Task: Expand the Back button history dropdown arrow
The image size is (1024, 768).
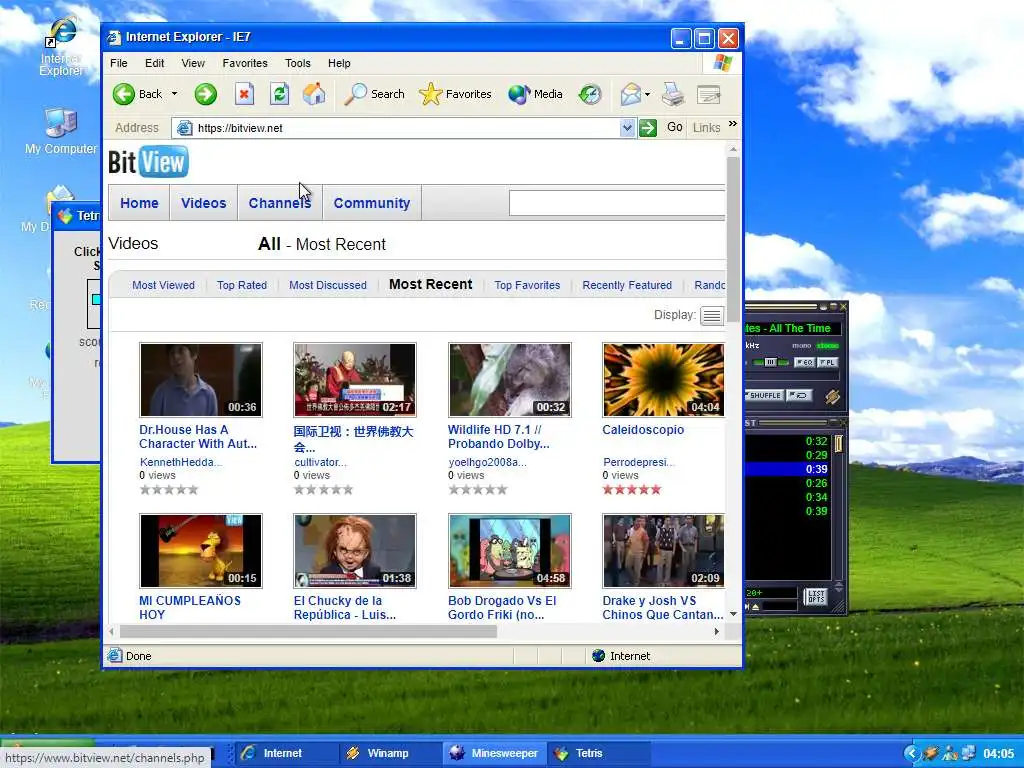Action: point(174,94)
